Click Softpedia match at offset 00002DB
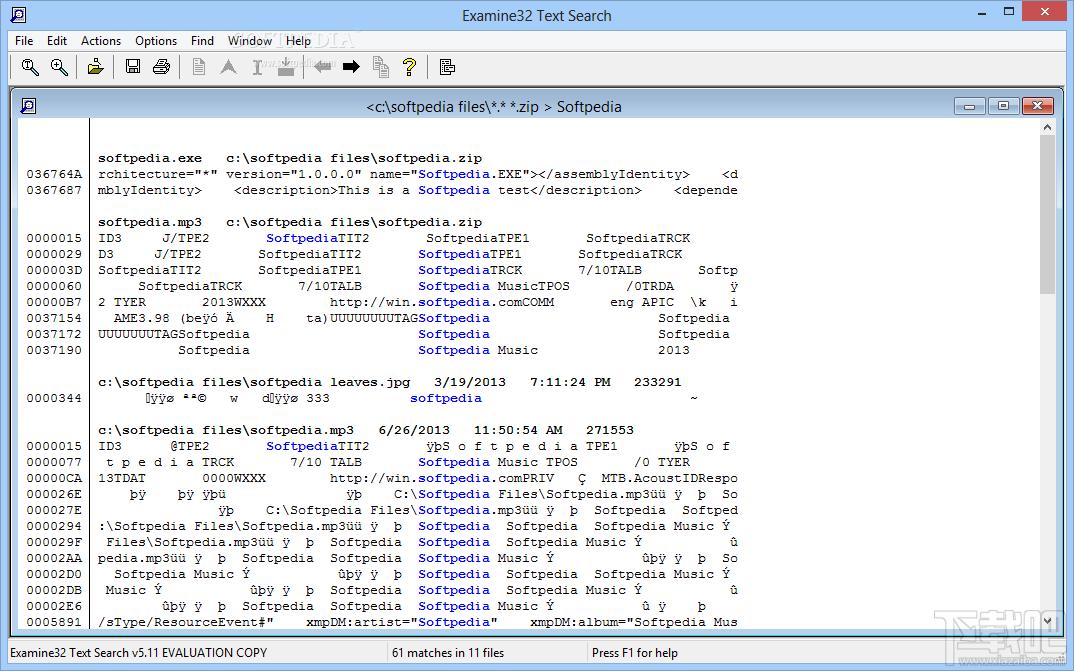 [x=454, y=590]
